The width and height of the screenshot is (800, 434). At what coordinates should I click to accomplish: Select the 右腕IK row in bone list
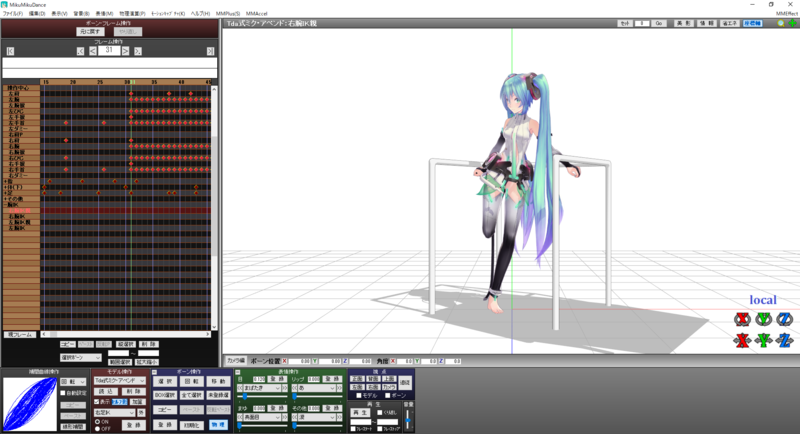click(20, 216)
